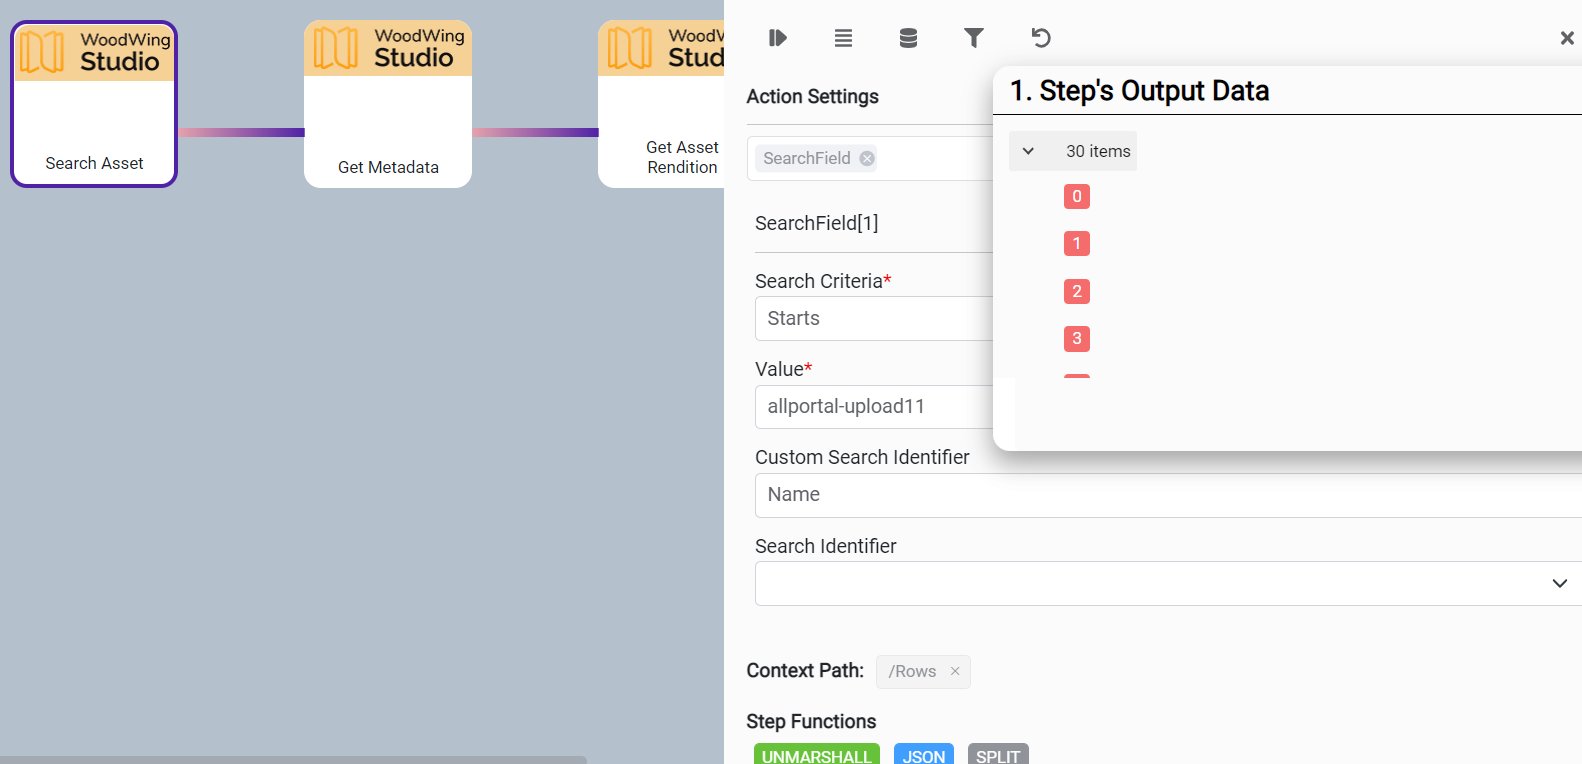Viewport: 1582px width, 764px height.
Task: Select the Get Metadata workflow step
Action: [x=388, y=104]
